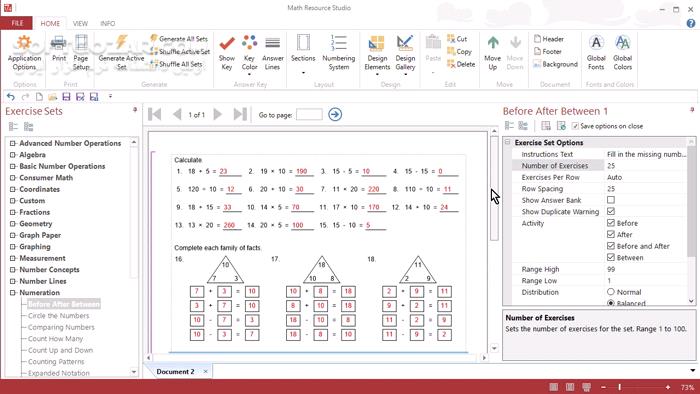700x394 pixels.
Task: Toggle Show Duplicate Warning checkbox
Action: (x=611, y=212)
